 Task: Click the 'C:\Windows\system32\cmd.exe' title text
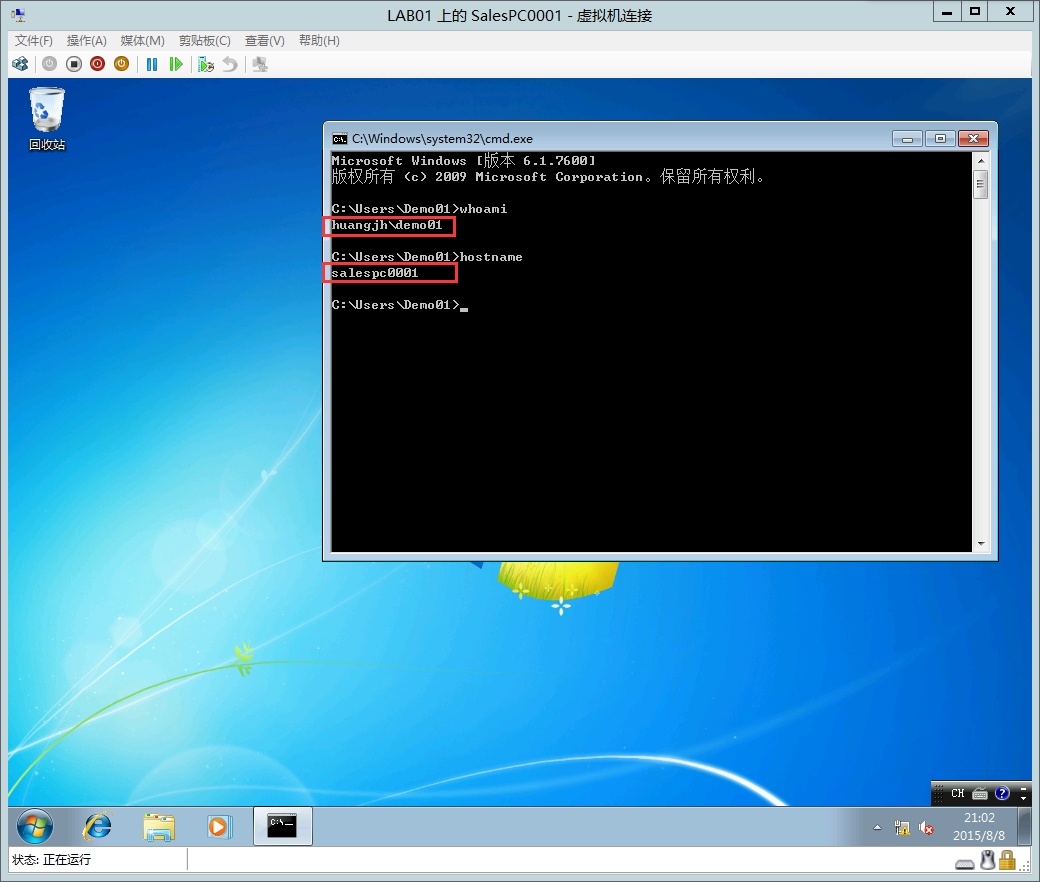pyautogui.click(x=442, y=139)
